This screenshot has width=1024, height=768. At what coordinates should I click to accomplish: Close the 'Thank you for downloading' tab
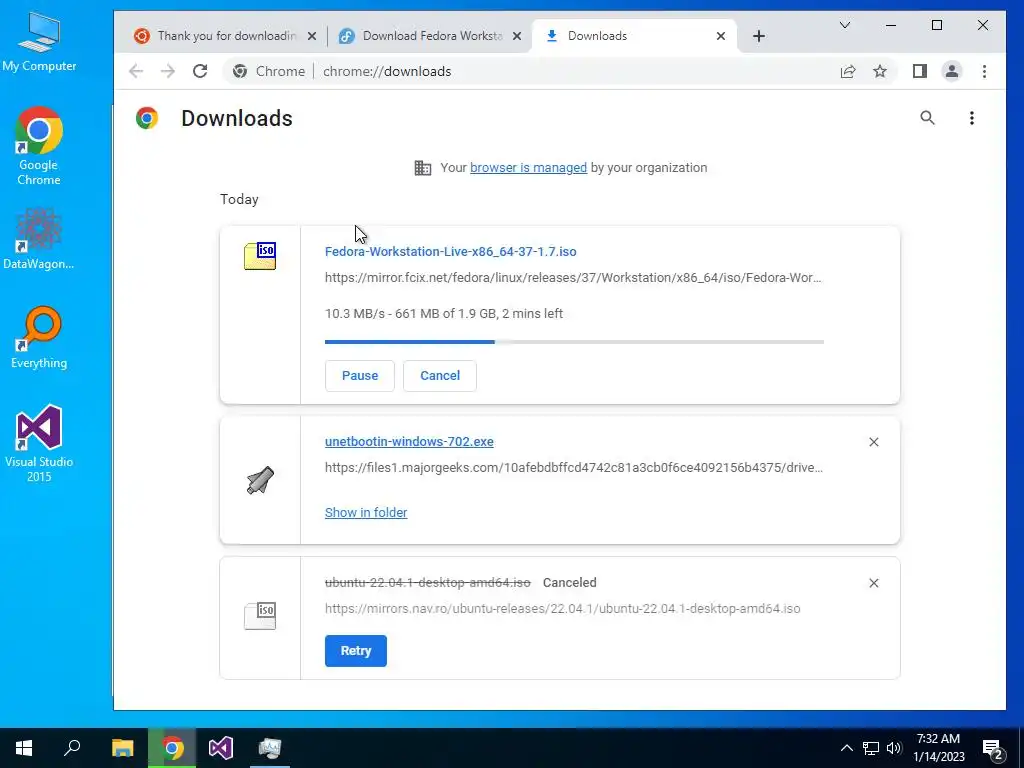(x=312, y=36)
